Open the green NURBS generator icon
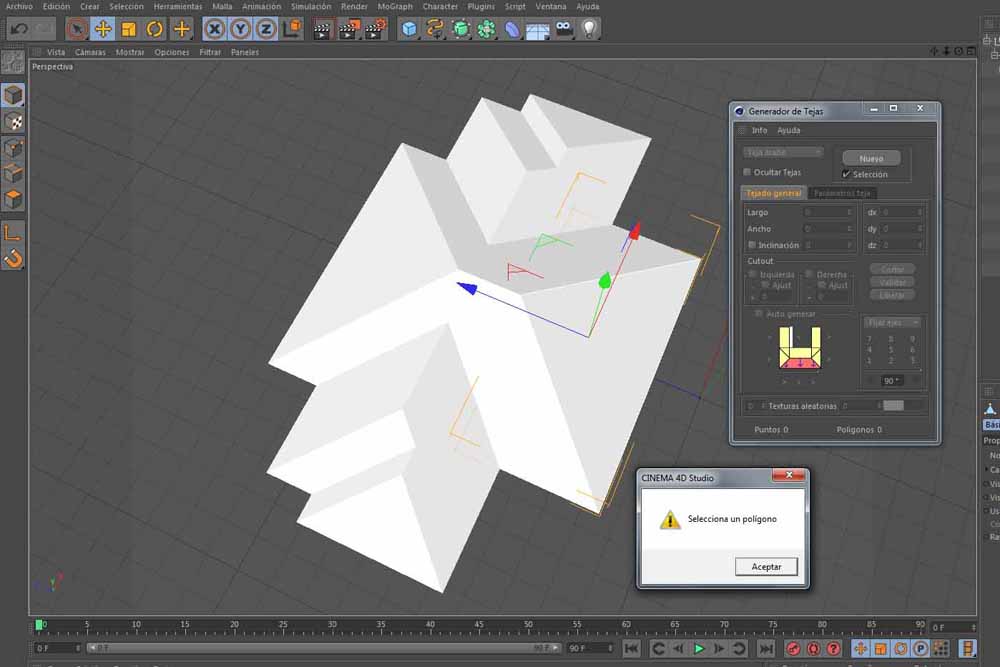 [460, 29]
